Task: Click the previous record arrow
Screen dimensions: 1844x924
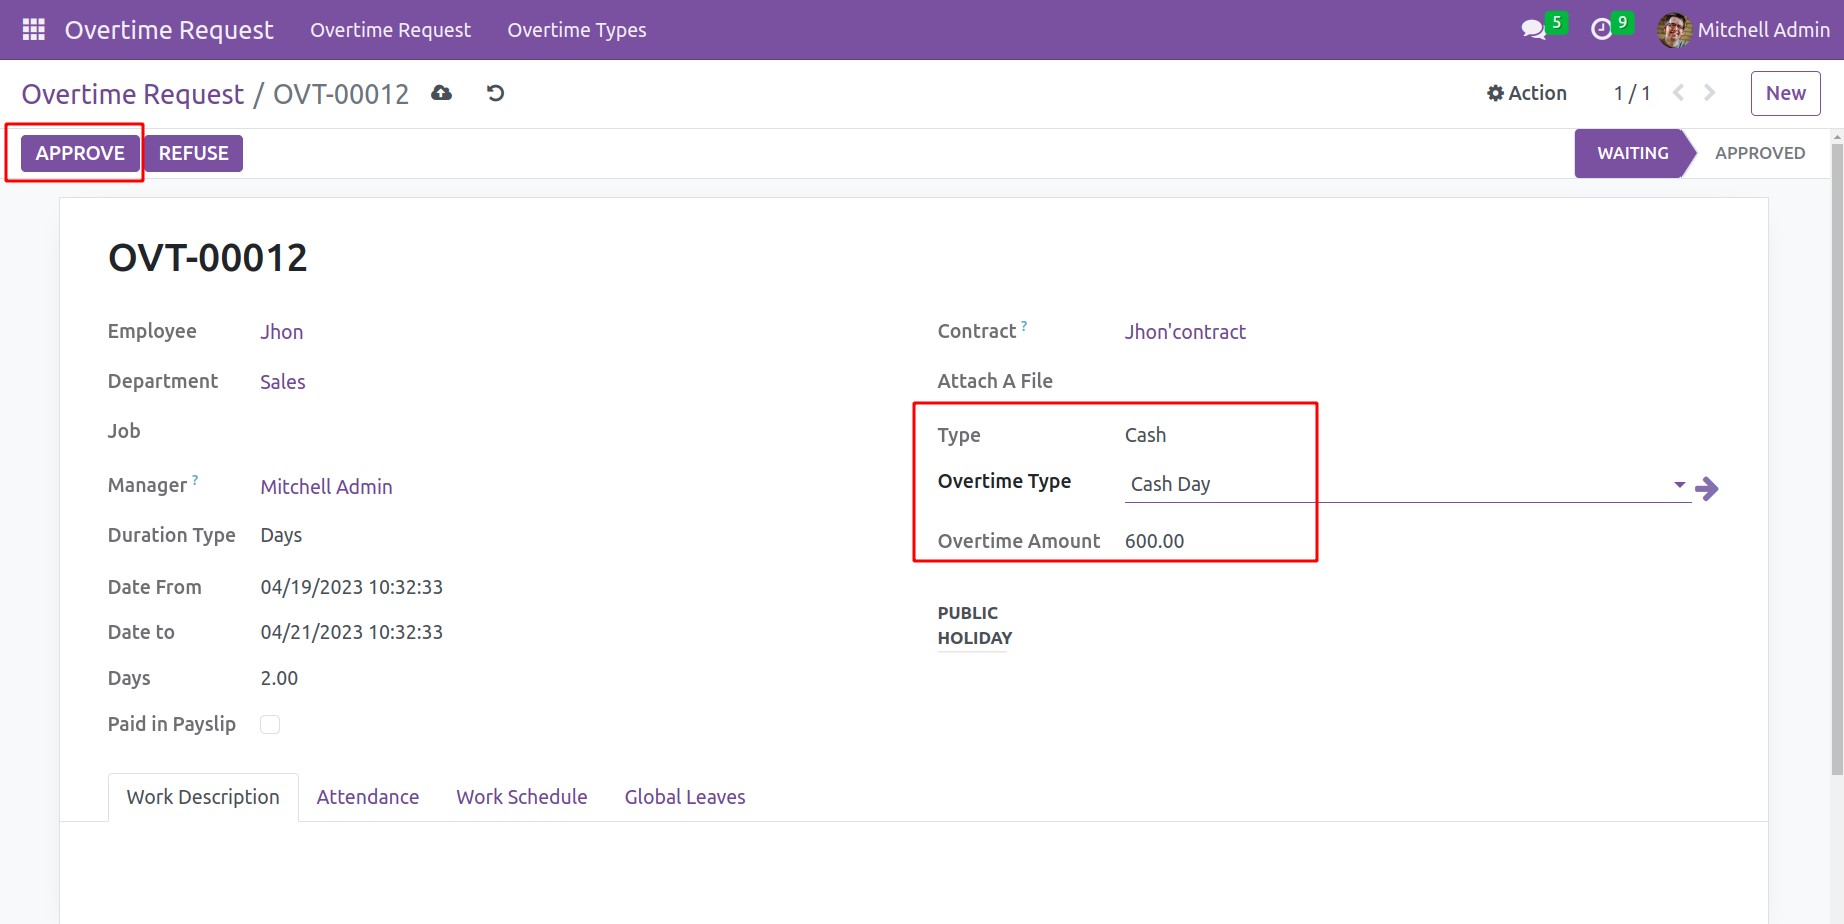Action: (1678, 93)
